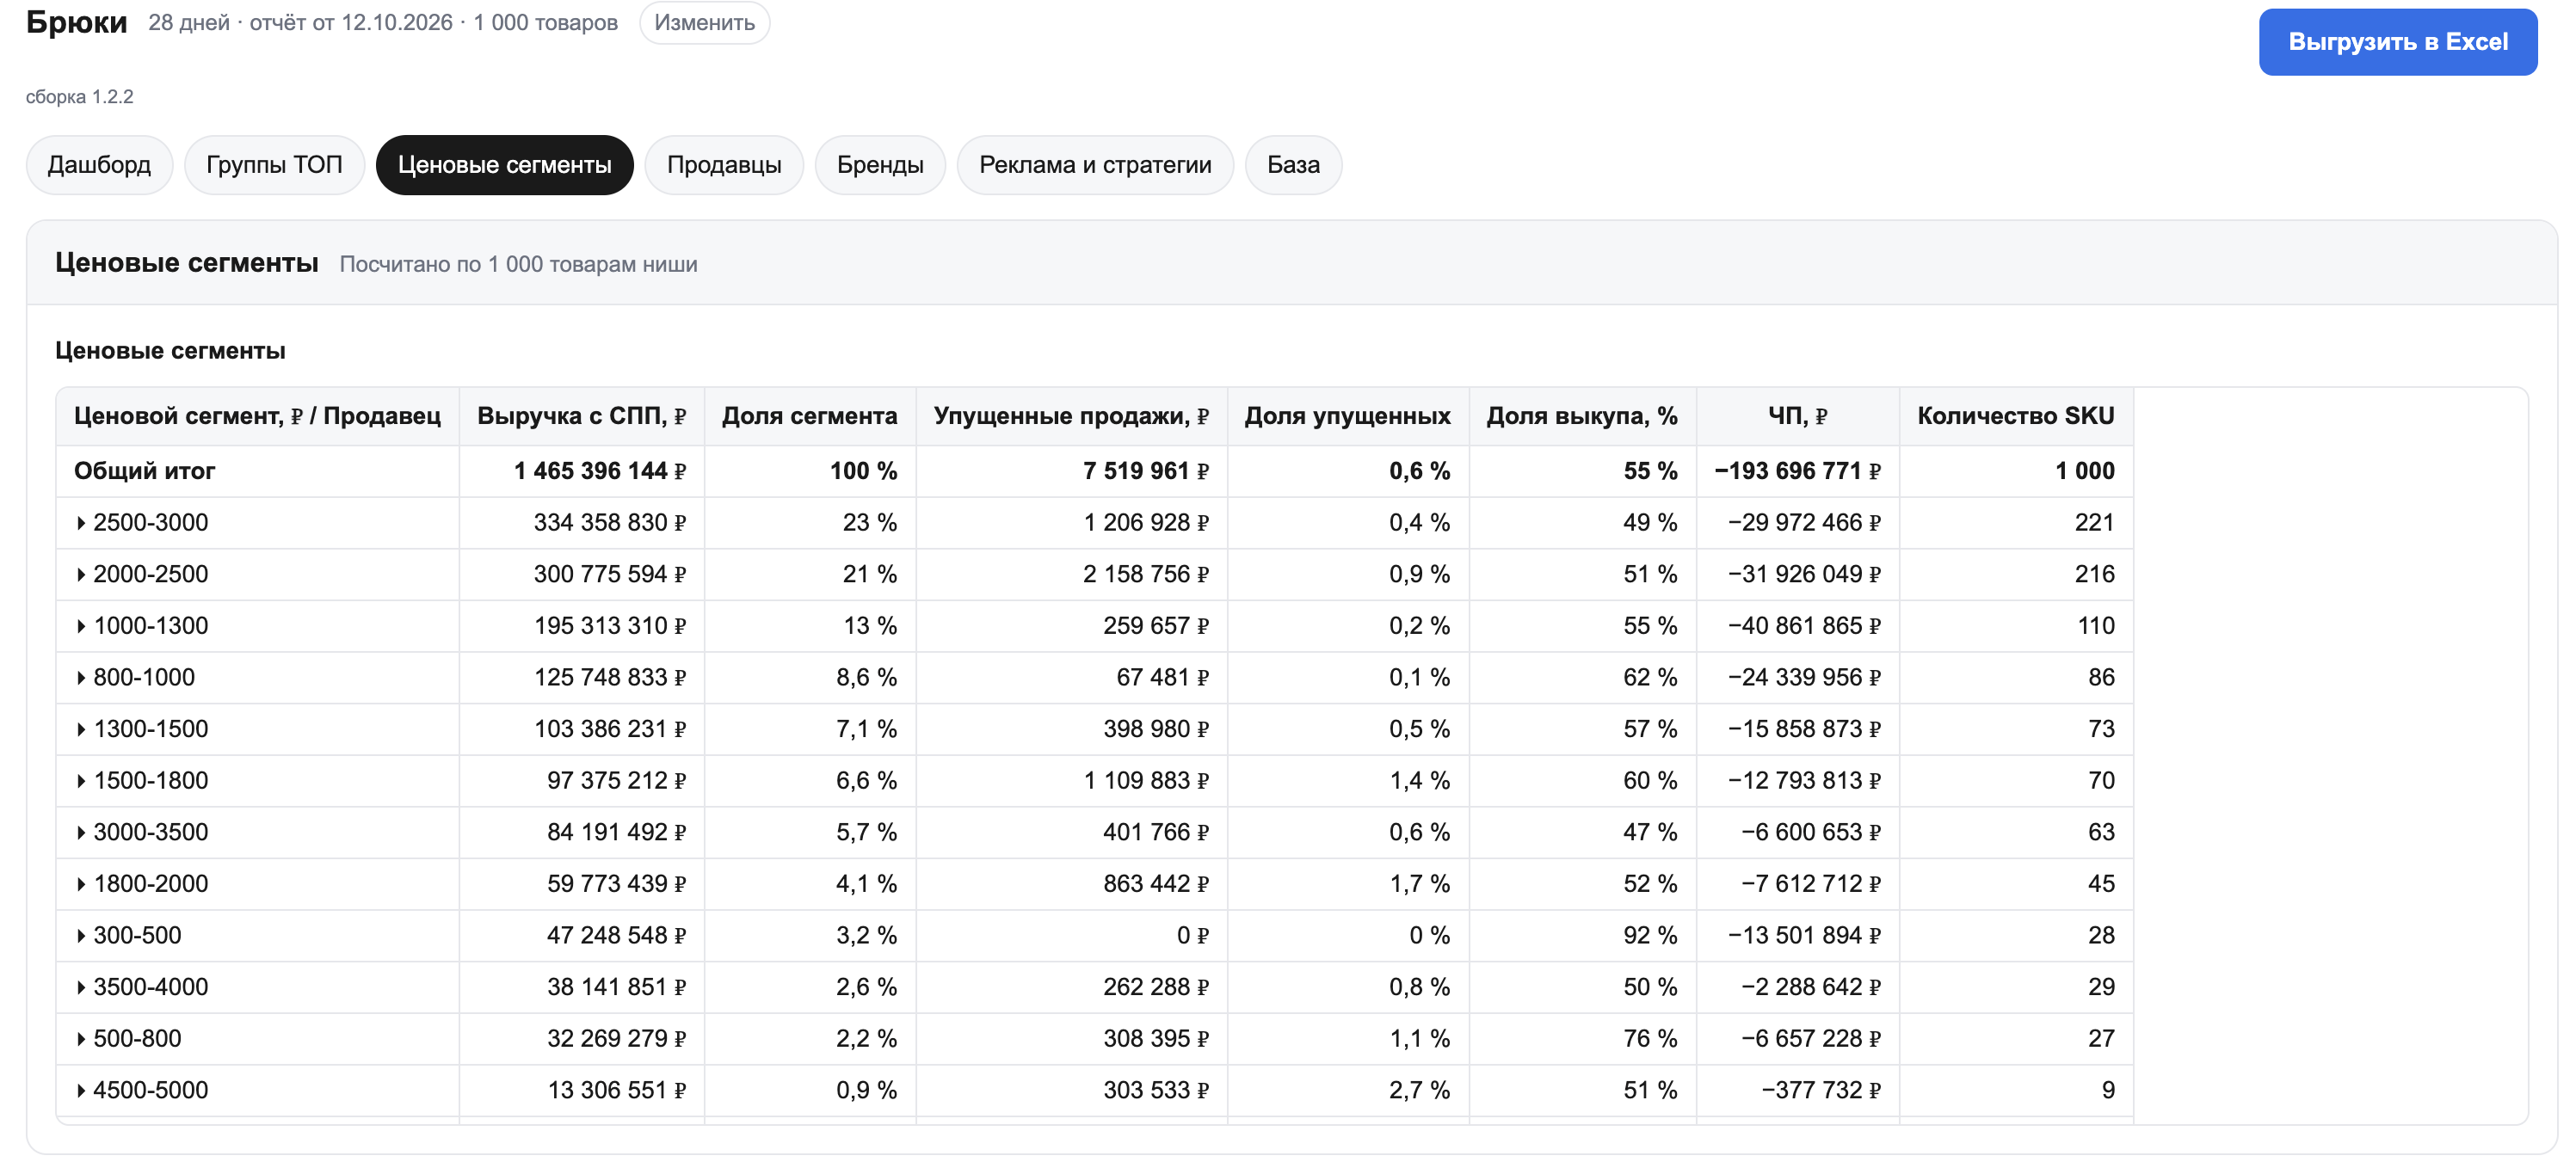2576x1168 pixels.
Task: Expand the 800-1000 price segment row
Action: click(81, 678)
